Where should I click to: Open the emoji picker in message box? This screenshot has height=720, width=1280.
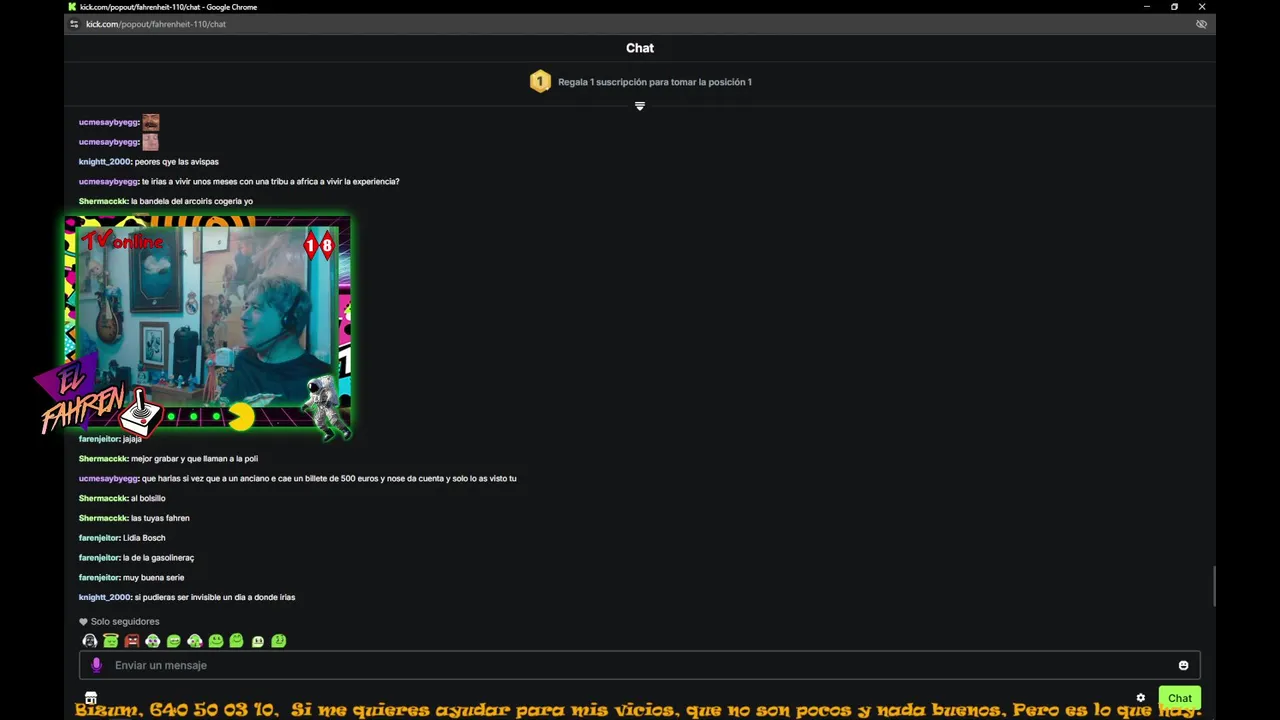click(x=1183, y=665)
